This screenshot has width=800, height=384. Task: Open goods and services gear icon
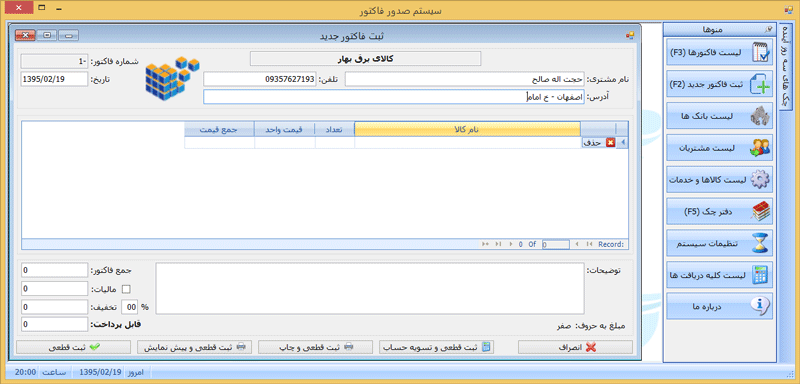pyautogui.click(x=760, y=180)
